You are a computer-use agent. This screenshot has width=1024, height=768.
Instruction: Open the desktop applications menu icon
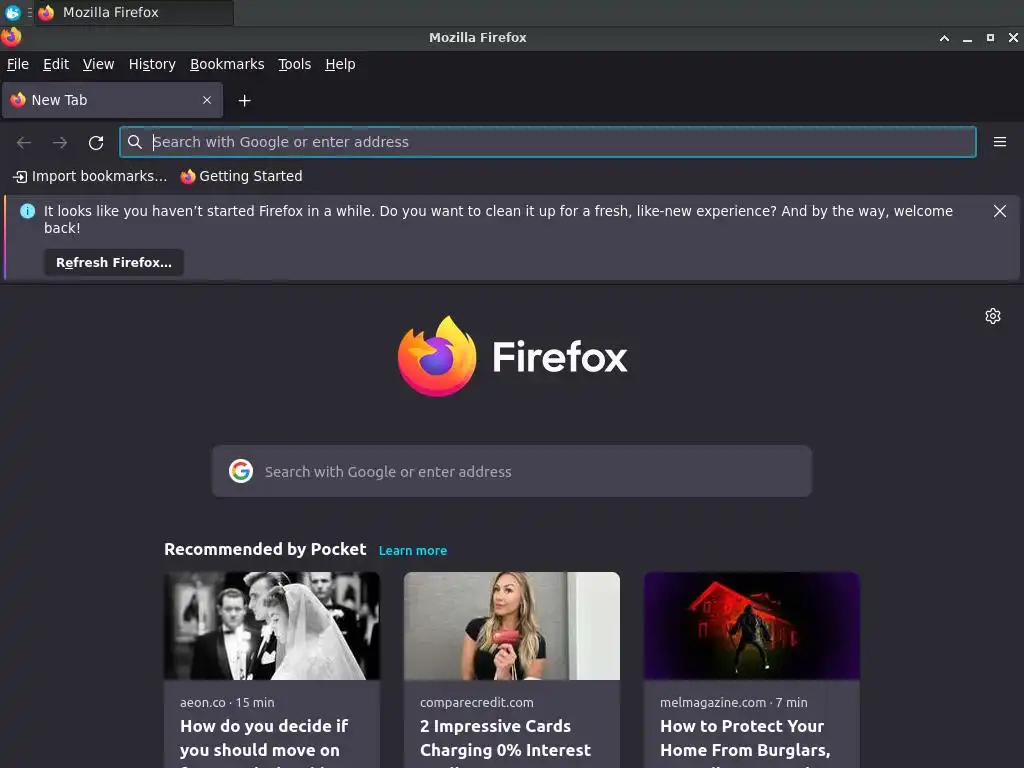(x=12, y=12)
